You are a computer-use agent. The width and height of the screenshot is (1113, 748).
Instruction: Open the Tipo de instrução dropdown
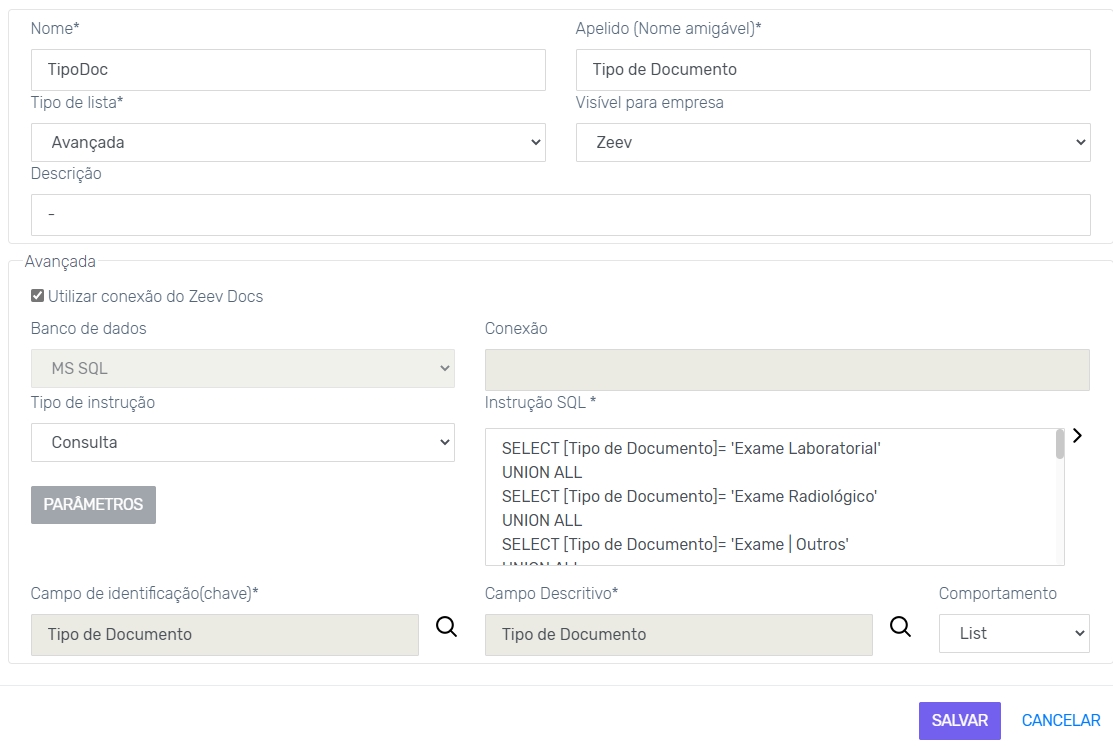coord(242,442)
